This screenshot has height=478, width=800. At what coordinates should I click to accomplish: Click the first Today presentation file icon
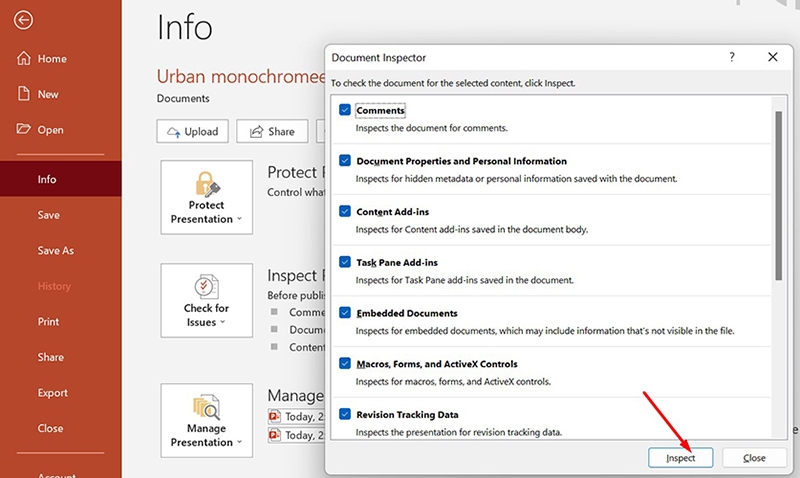coord(274,416)
